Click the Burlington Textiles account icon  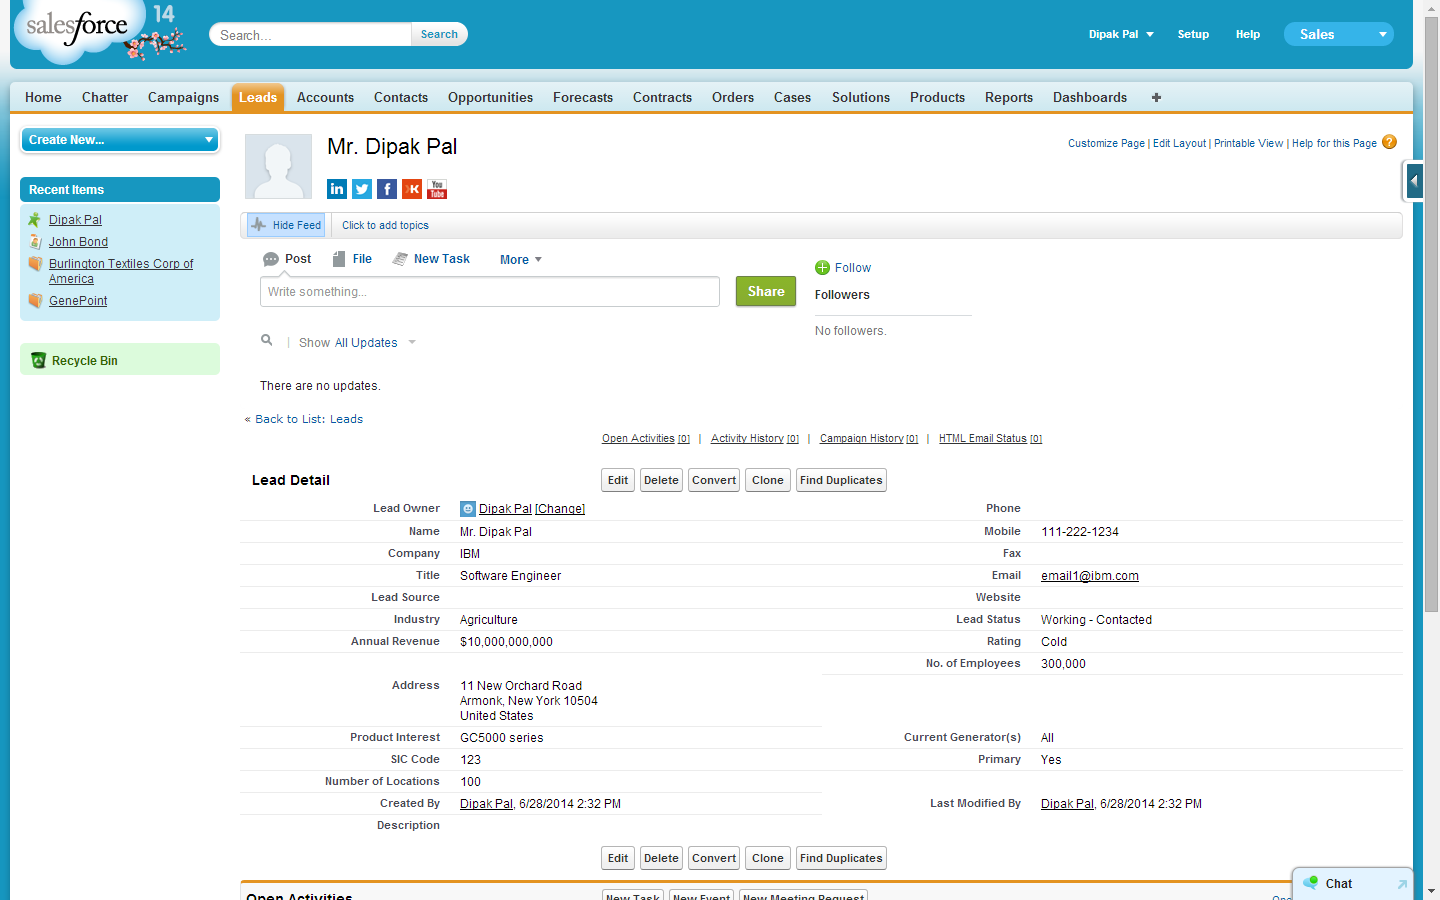(35, 264)
